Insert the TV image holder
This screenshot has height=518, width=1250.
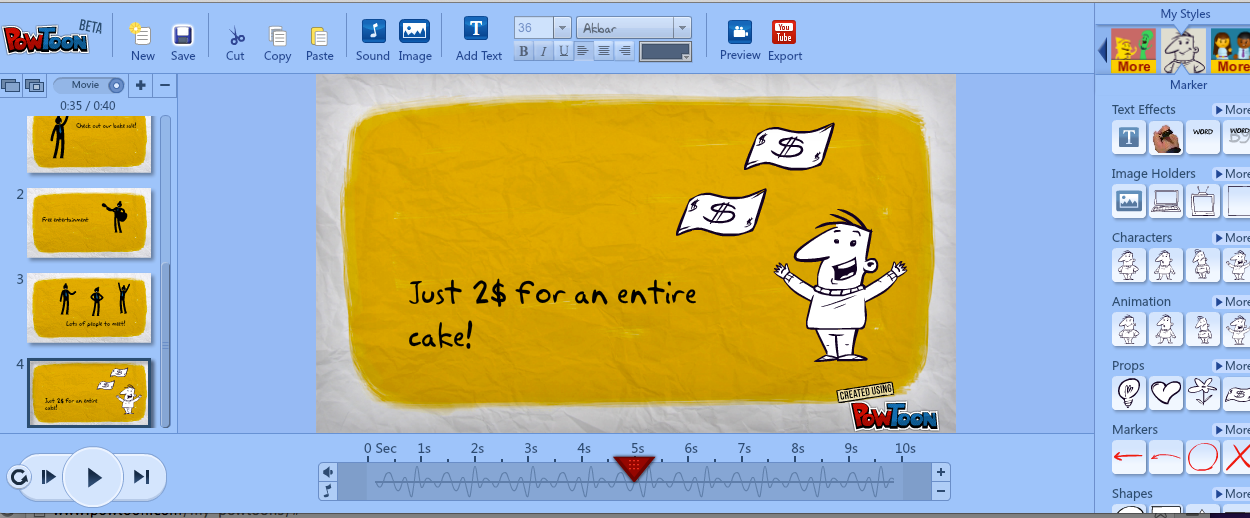coord(1203,201)
